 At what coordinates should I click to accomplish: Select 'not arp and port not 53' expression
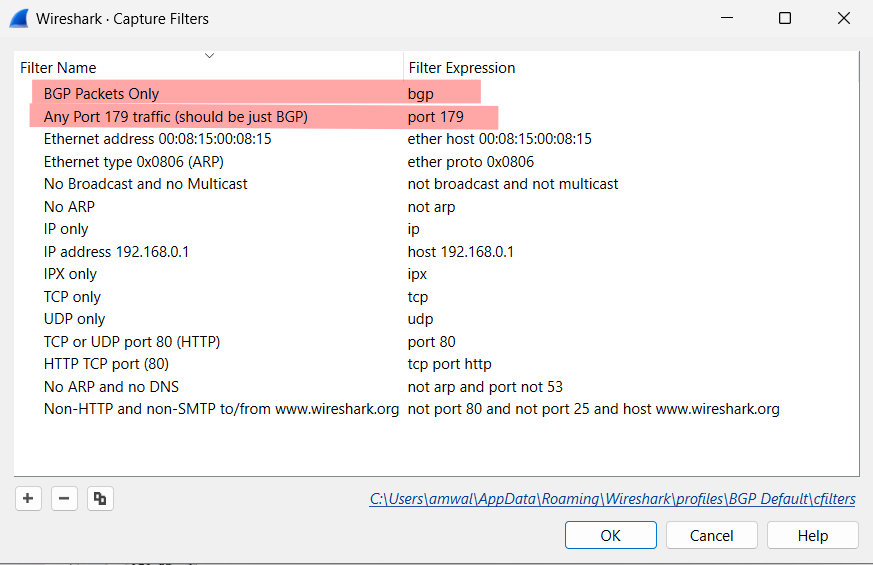pyautogui.click(x=485, y=387)
